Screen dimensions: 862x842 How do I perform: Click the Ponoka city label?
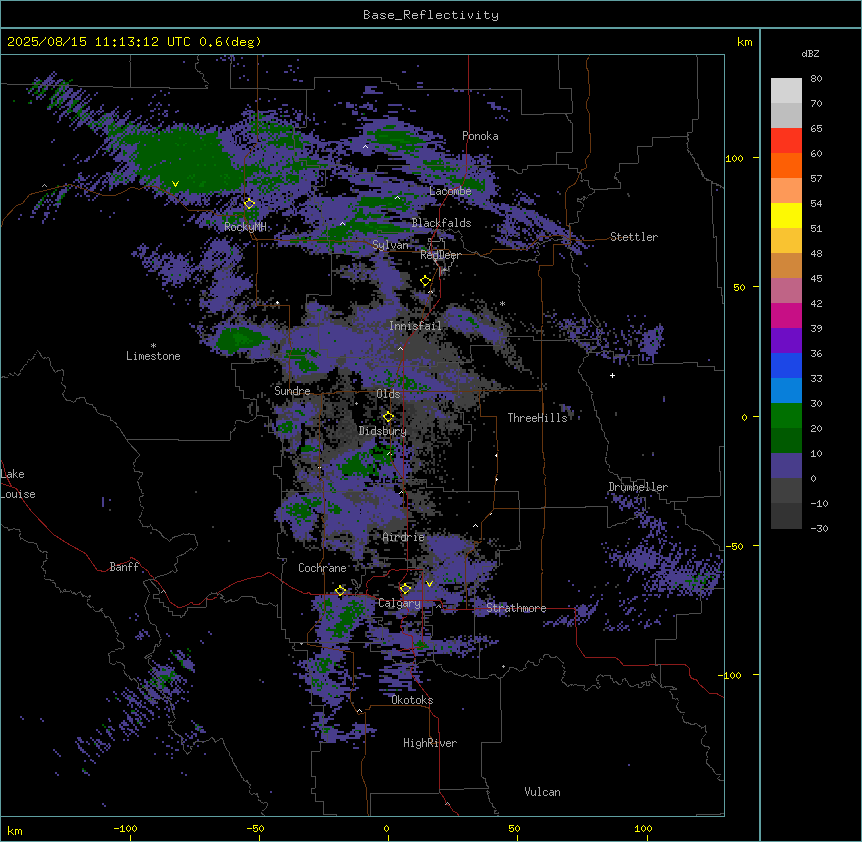pos(480,136)
